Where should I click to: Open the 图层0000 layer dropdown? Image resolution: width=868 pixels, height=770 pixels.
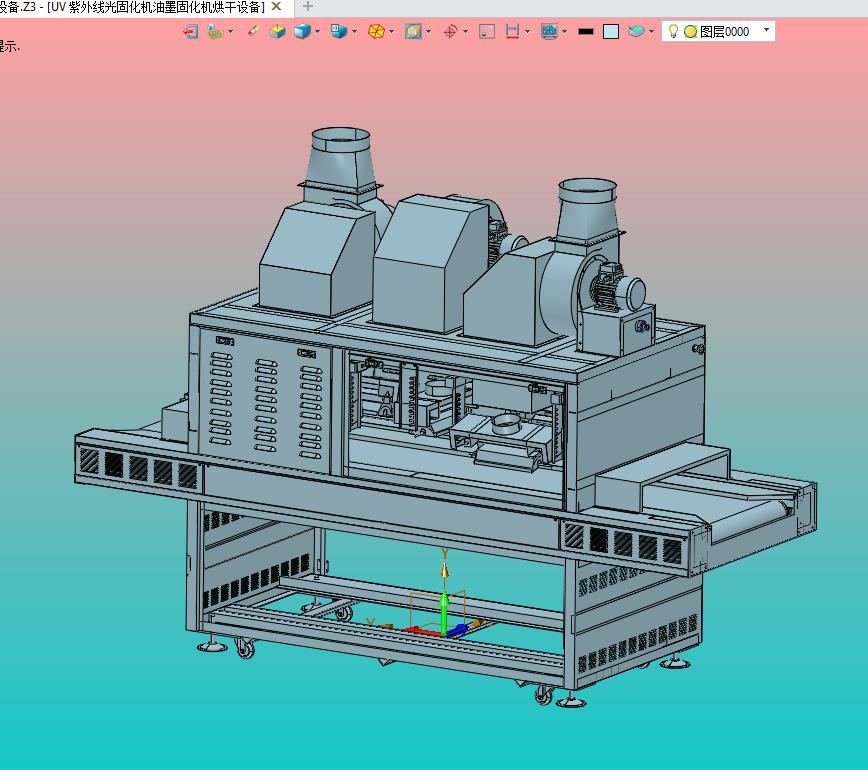coord(766,30)
